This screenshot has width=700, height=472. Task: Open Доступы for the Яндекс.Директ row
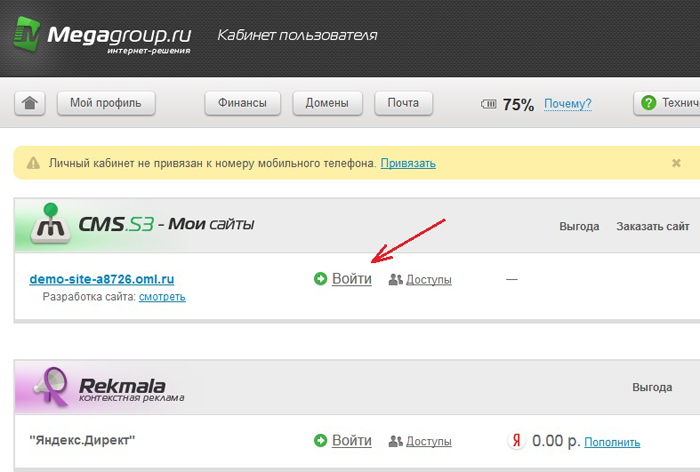(429, 442)
